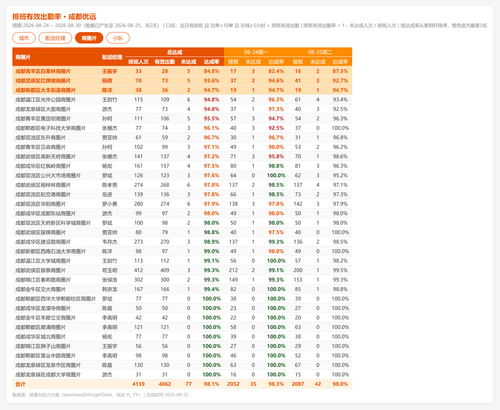Viewport: 500px width, 410px height.
Task: Click the 08-24周一 date header
Action: [x=256, y=52]
